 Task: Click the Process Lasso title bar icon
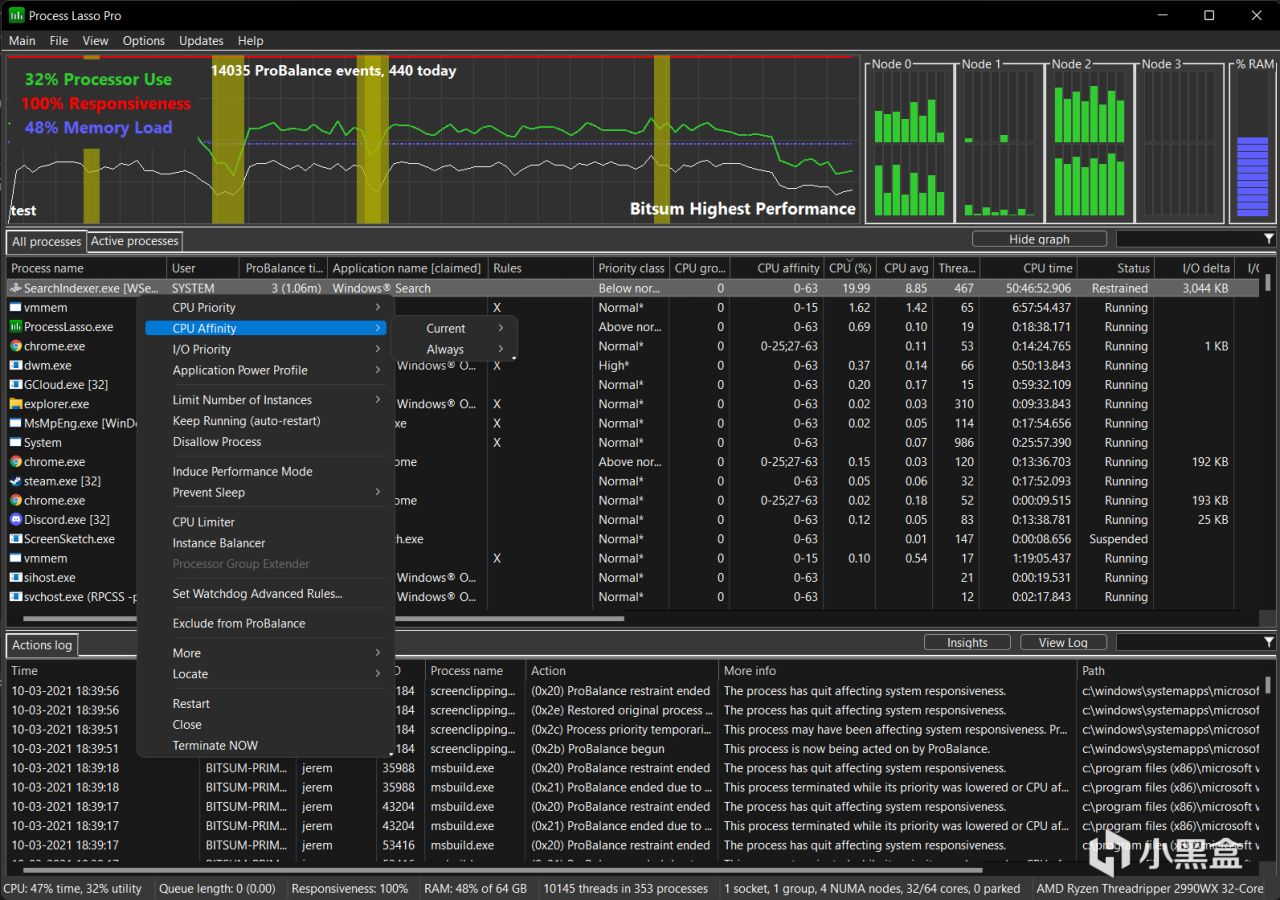pos(16,15)
